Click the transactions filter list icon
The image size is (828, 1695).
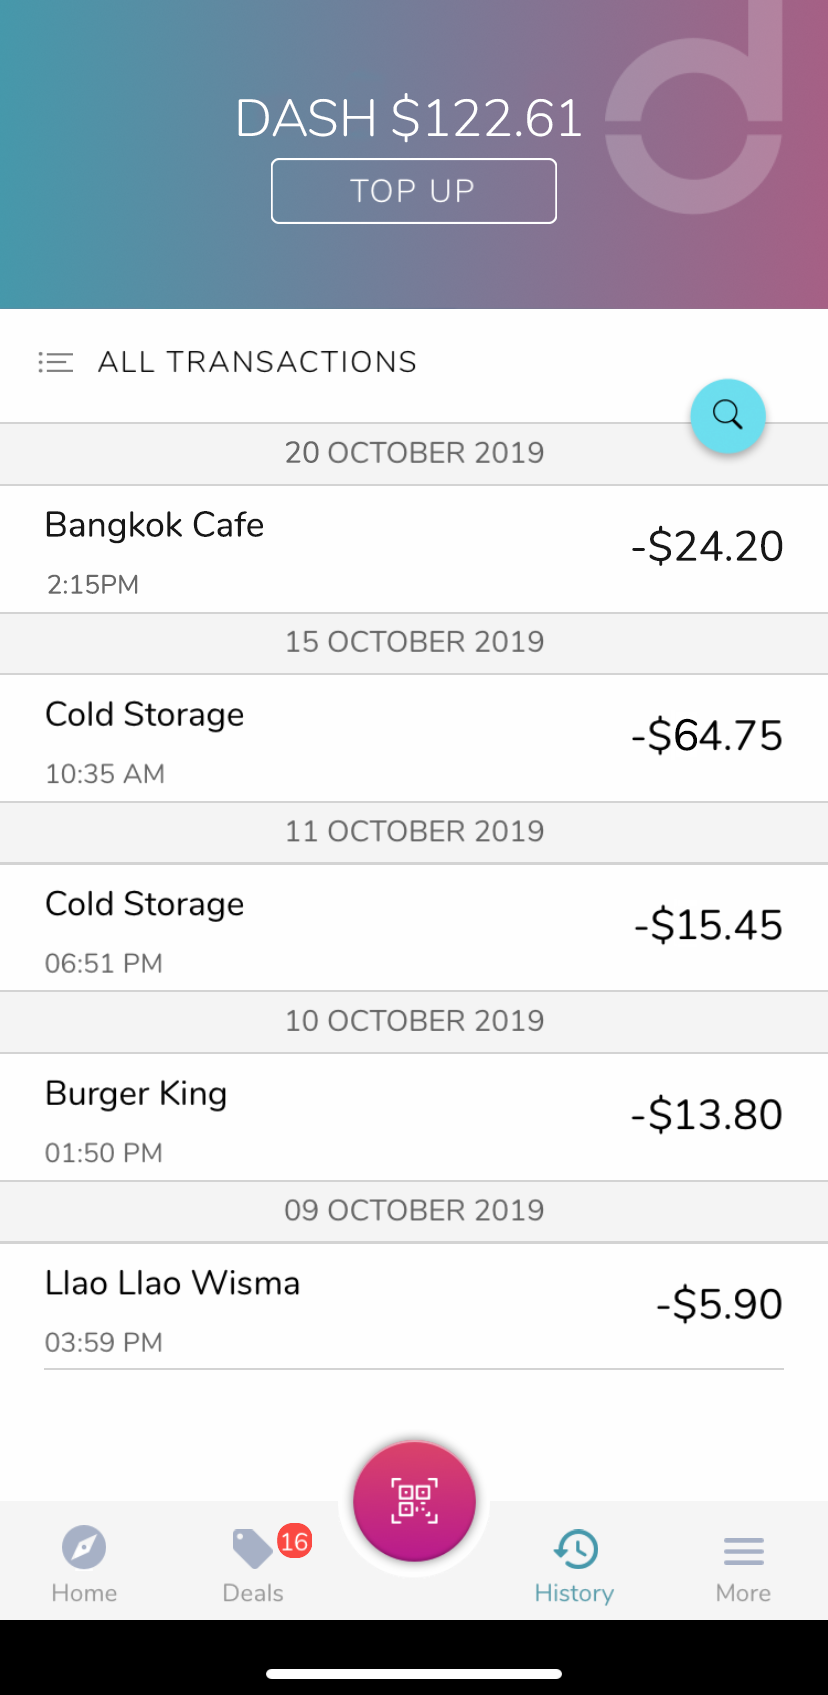tap(56, 362)
